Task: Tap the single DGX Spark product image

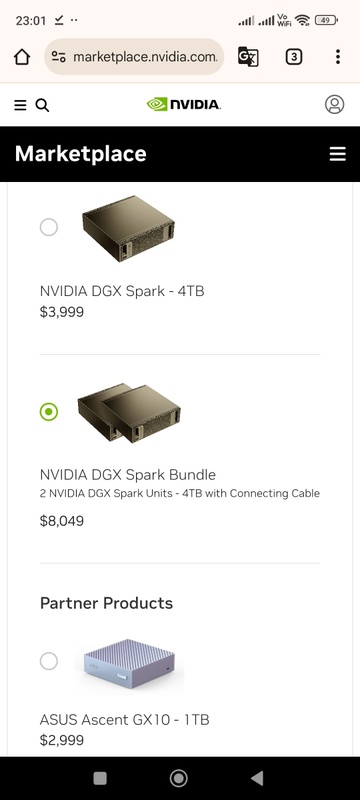Action: pyautogui.click(x=128, y=229)
